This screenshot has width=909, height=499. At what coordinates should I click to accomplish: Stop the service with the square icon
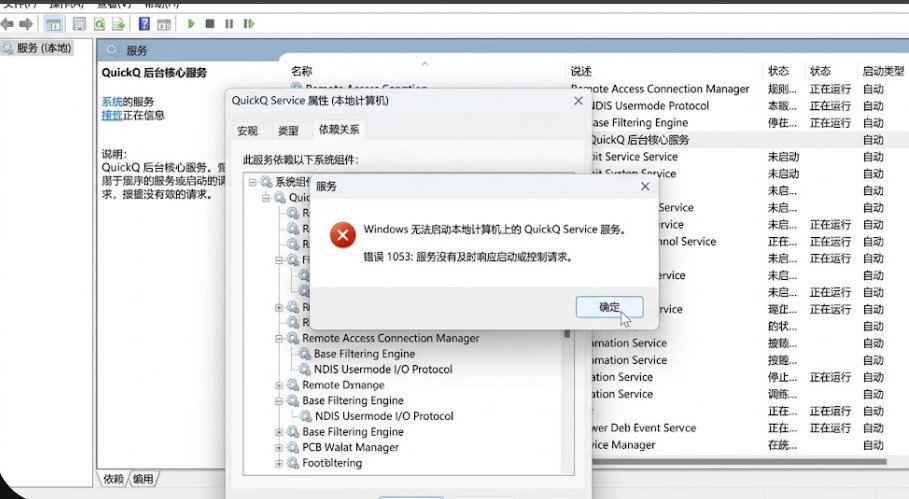coord(210,24)
